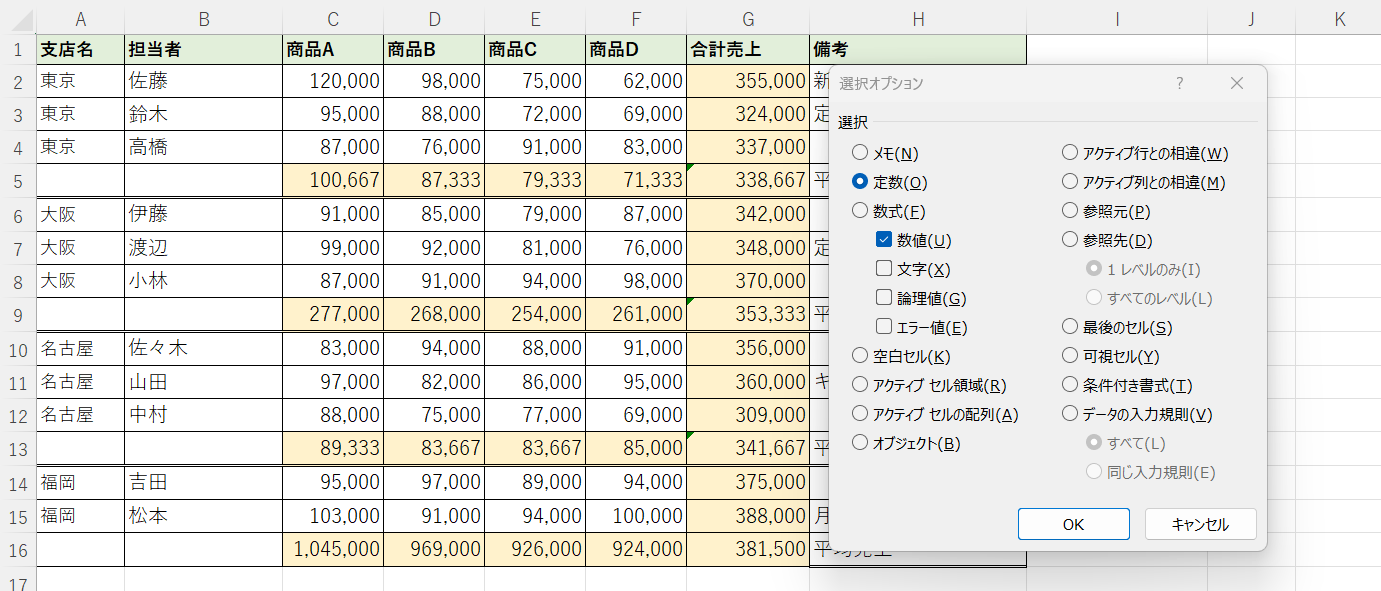Click the help (?) icon in dialog
Viewport: 1381px width, 591px height.
pyautogui.click(x=1179, y=84)
